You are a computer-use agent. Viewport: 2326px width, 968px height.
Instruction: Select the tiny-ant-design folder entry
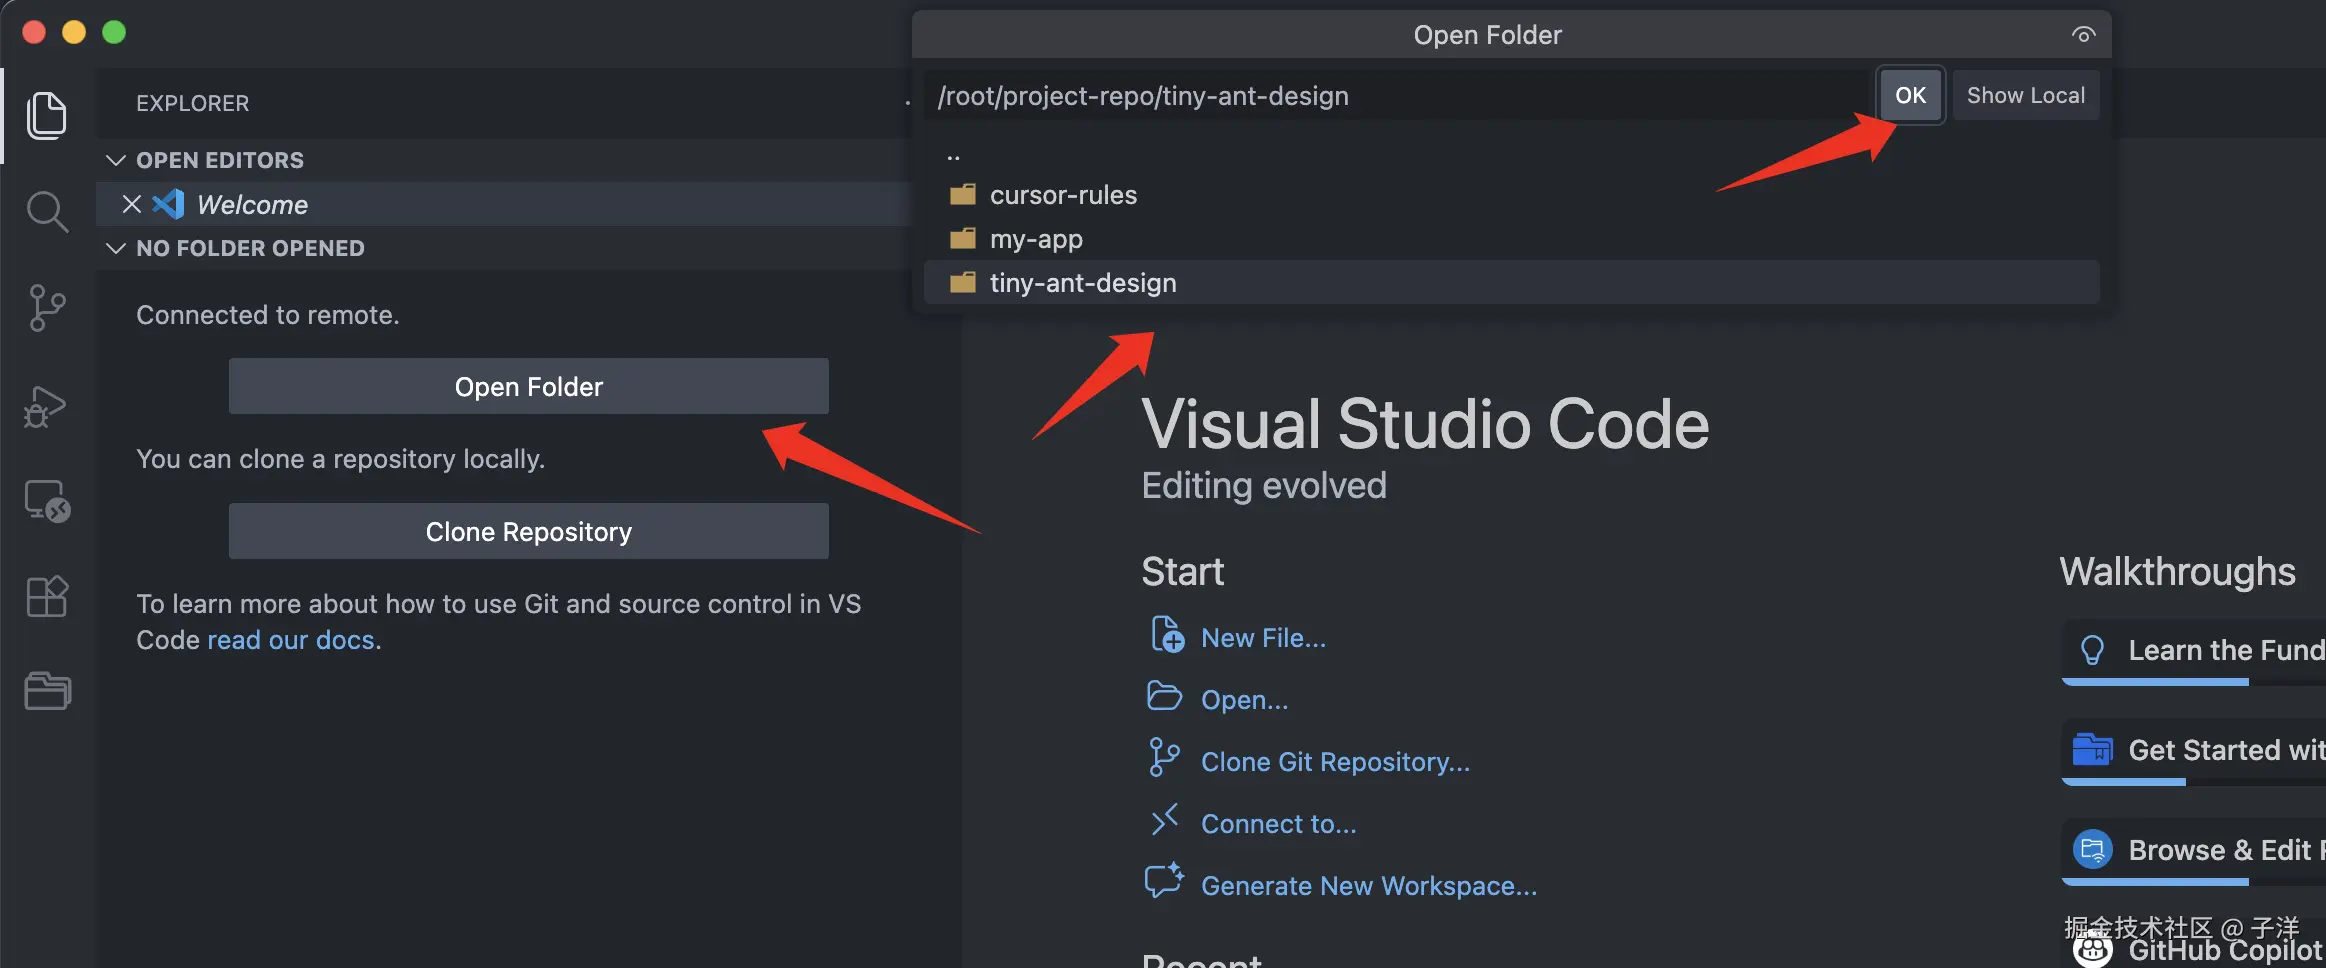tap(1511, 282)
